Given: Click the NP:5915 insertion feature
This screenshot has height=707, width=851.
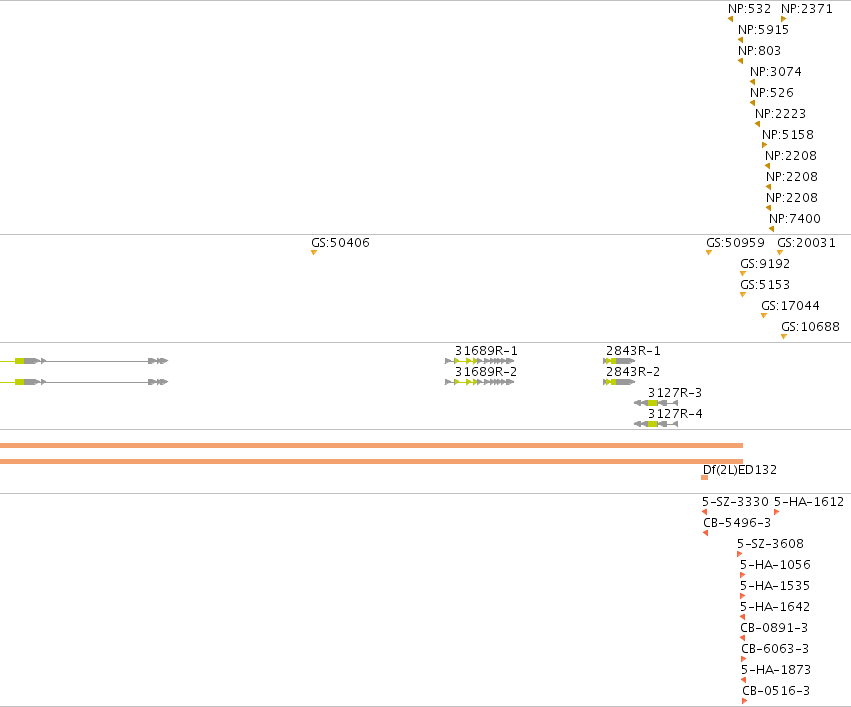Looking at the screenshot, I should coord(763,30).
